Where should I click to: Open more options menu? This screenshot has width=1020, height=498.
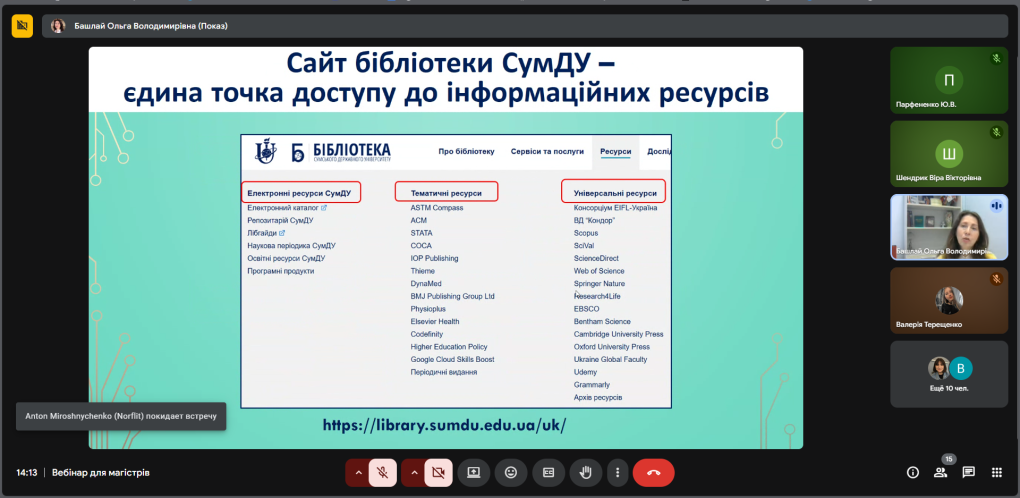coord(617,472)
